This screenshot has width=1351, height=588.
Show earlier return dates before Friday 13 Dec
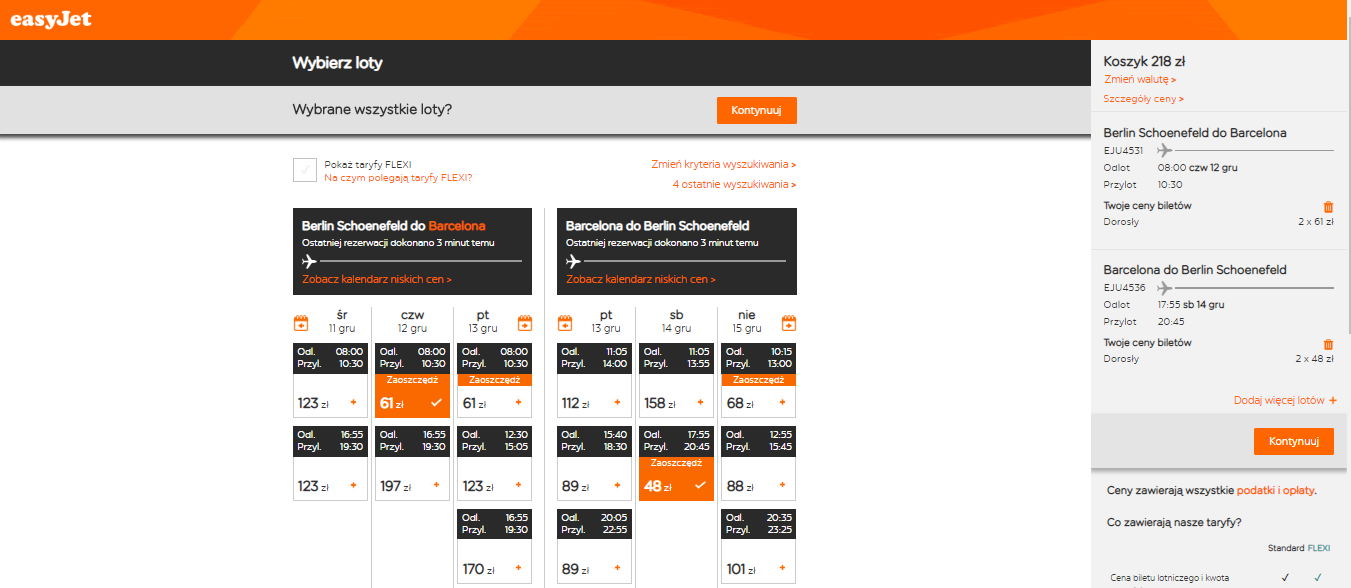click(565, 323)
